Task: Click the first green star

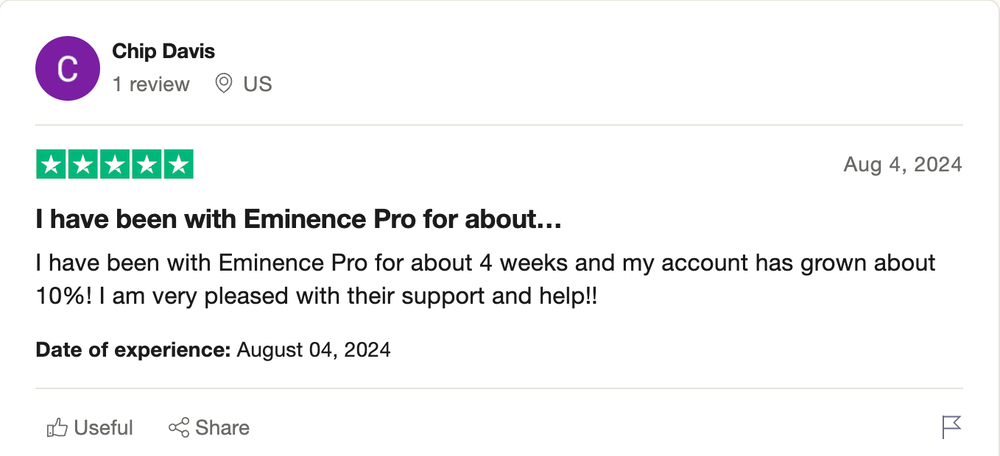Action: coord(51,165)
